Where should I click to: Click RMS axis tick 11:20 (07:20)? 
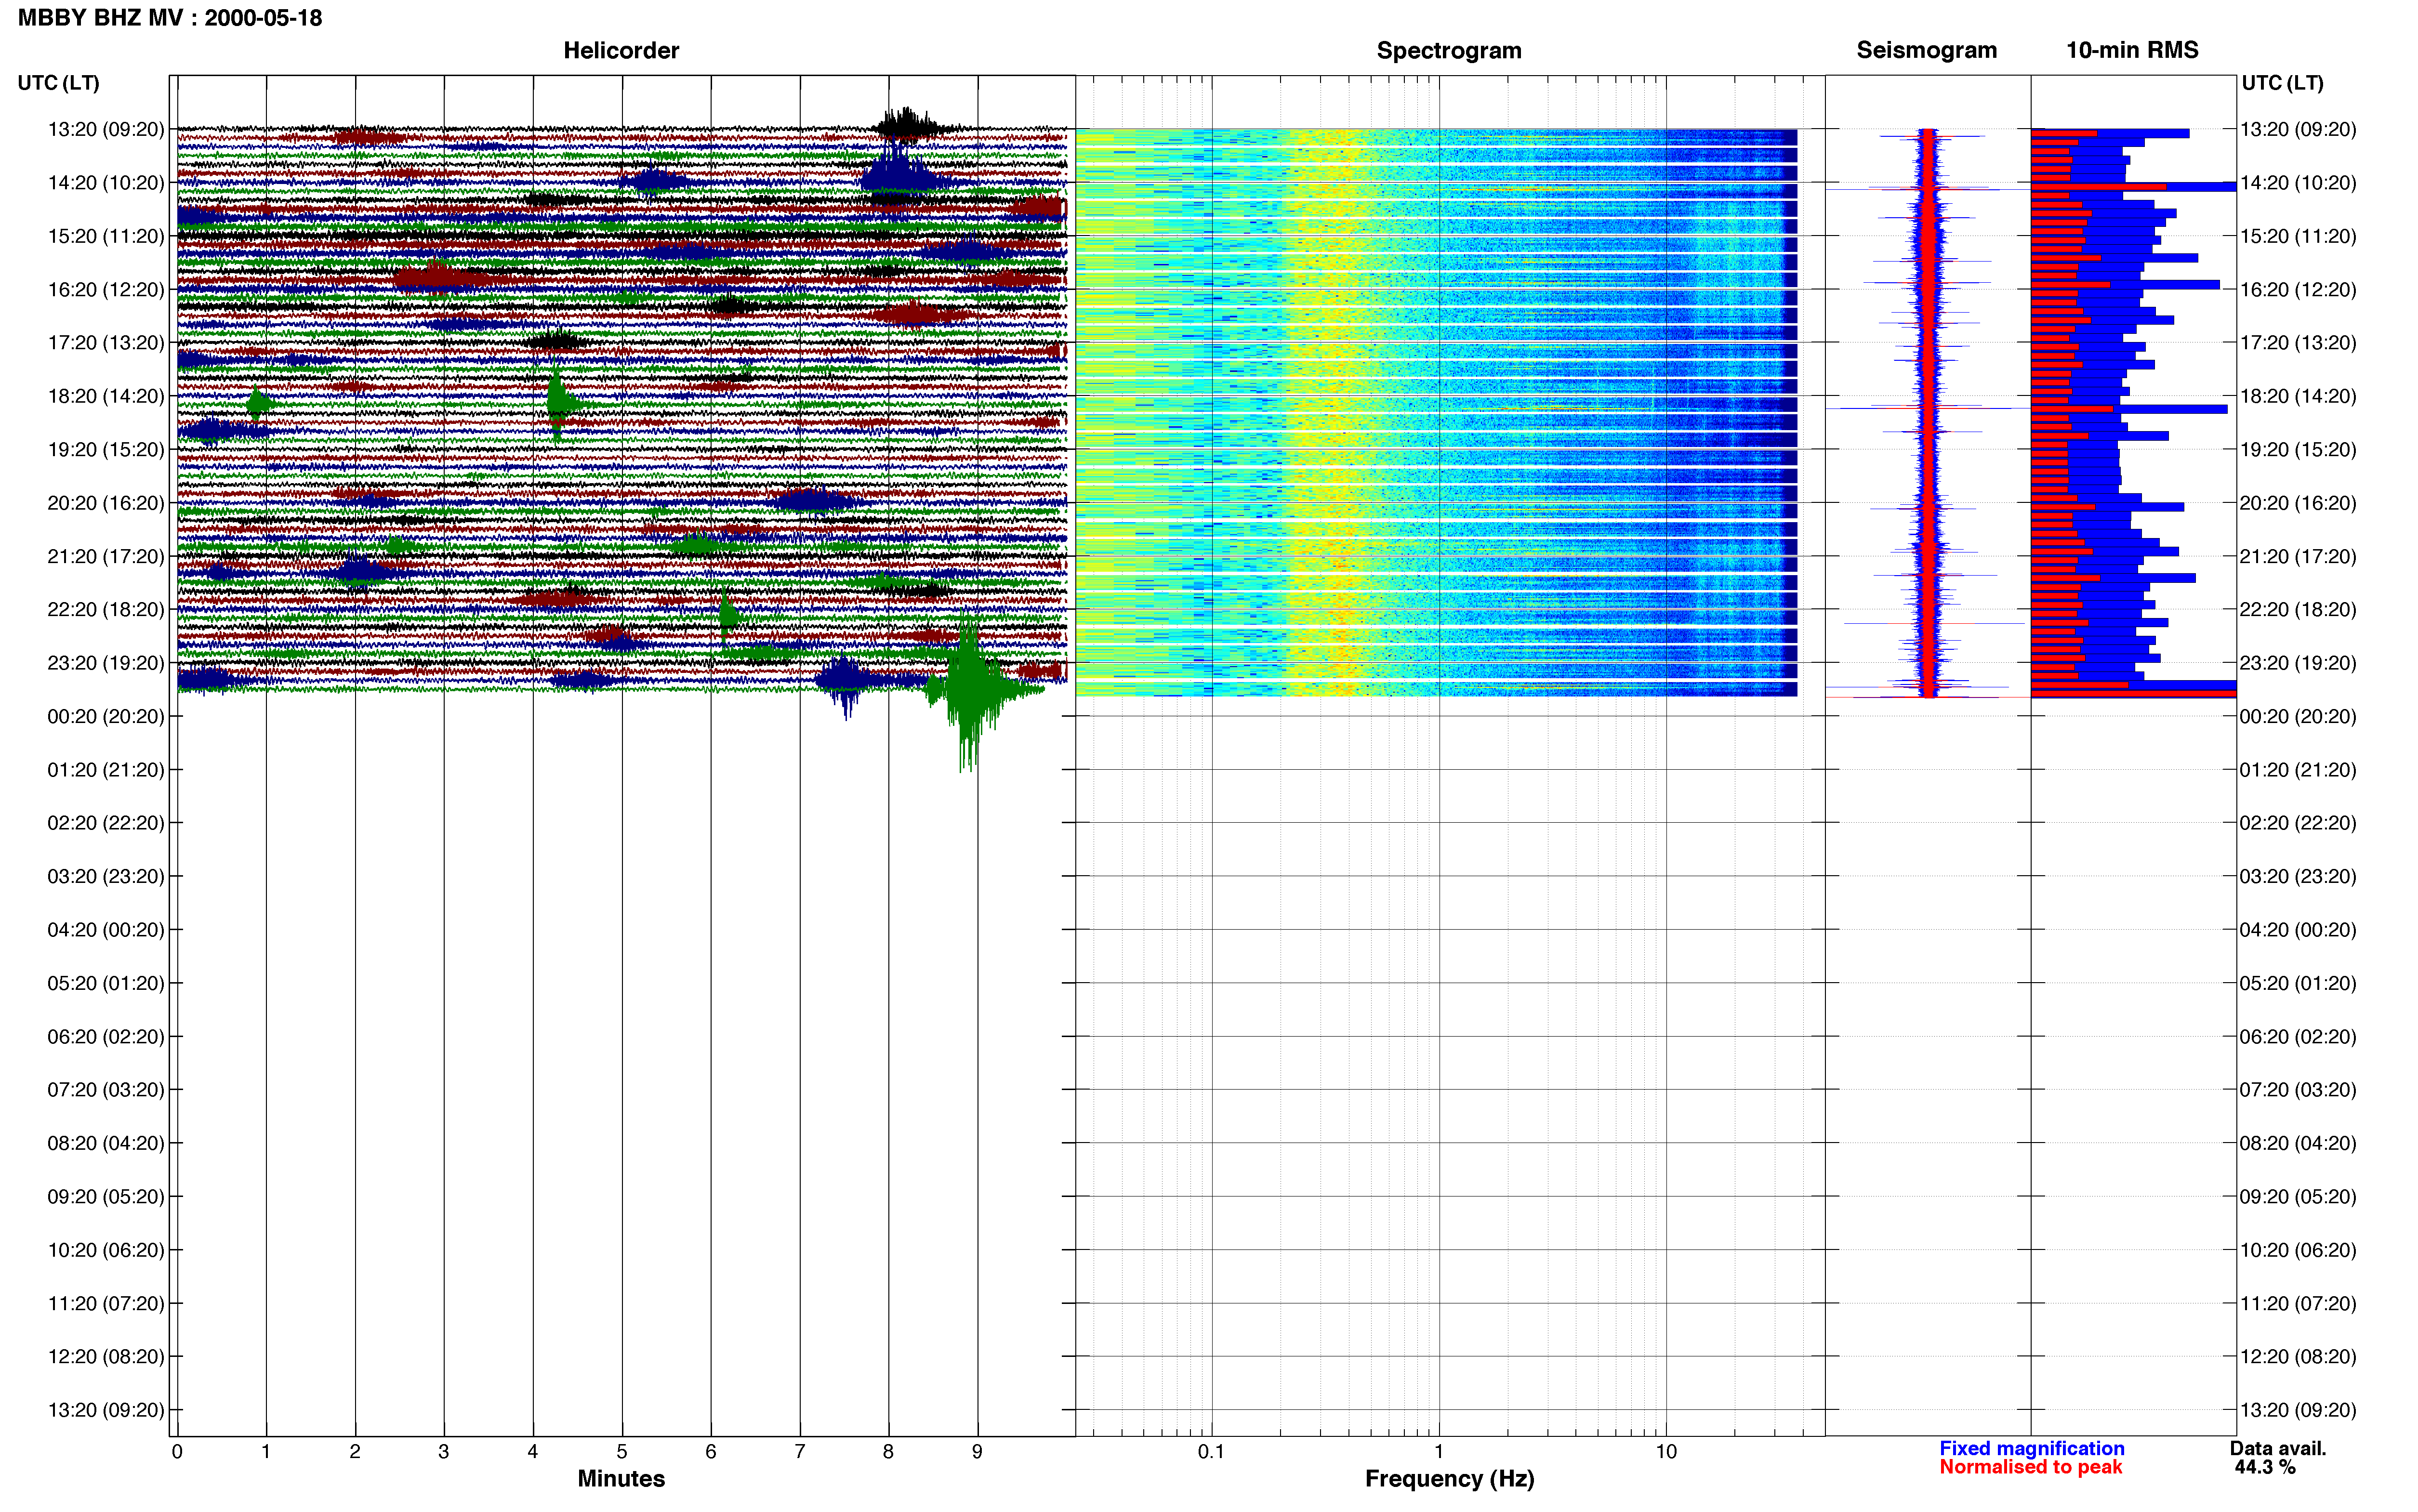[2298, 1303]
